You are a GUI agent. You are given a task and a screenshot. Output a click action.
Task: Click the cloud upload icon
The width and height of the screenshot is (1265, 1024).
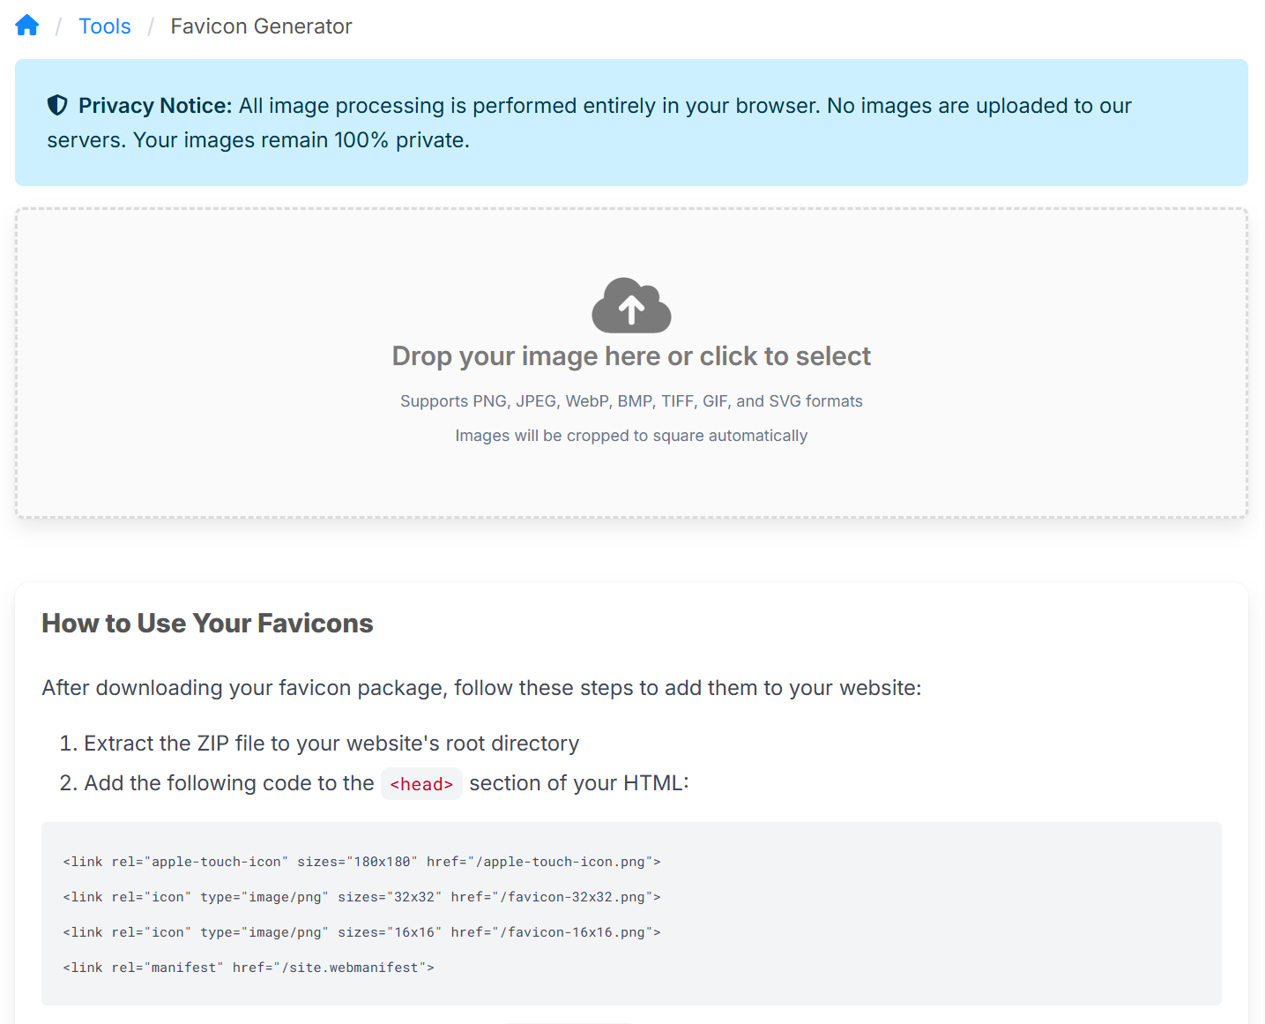pos(631,306)
